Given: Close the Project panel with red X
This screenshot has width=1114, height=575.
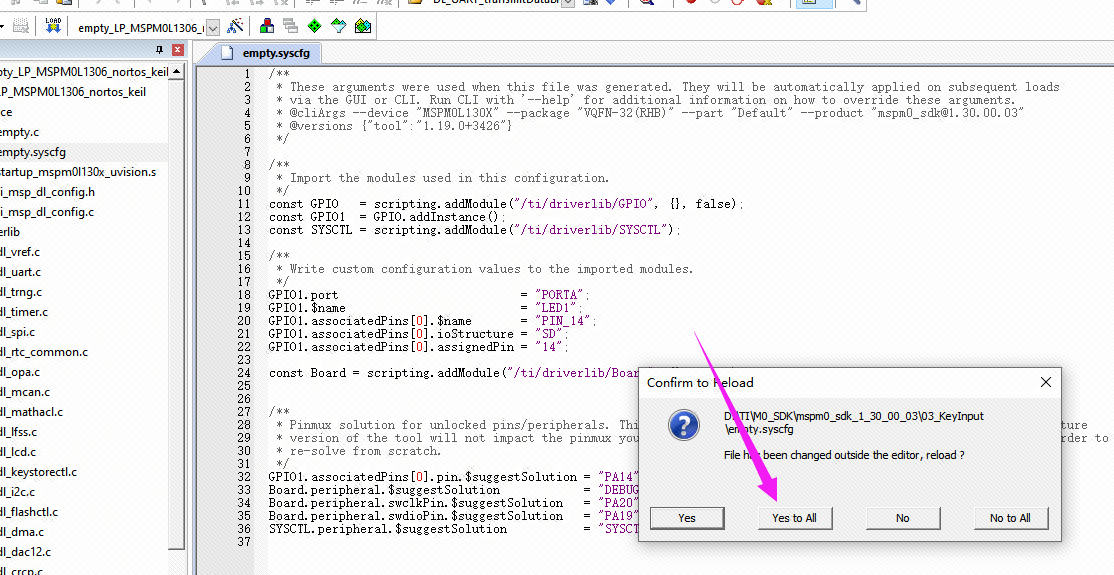Looking at the screenshot, I should 178,50.
